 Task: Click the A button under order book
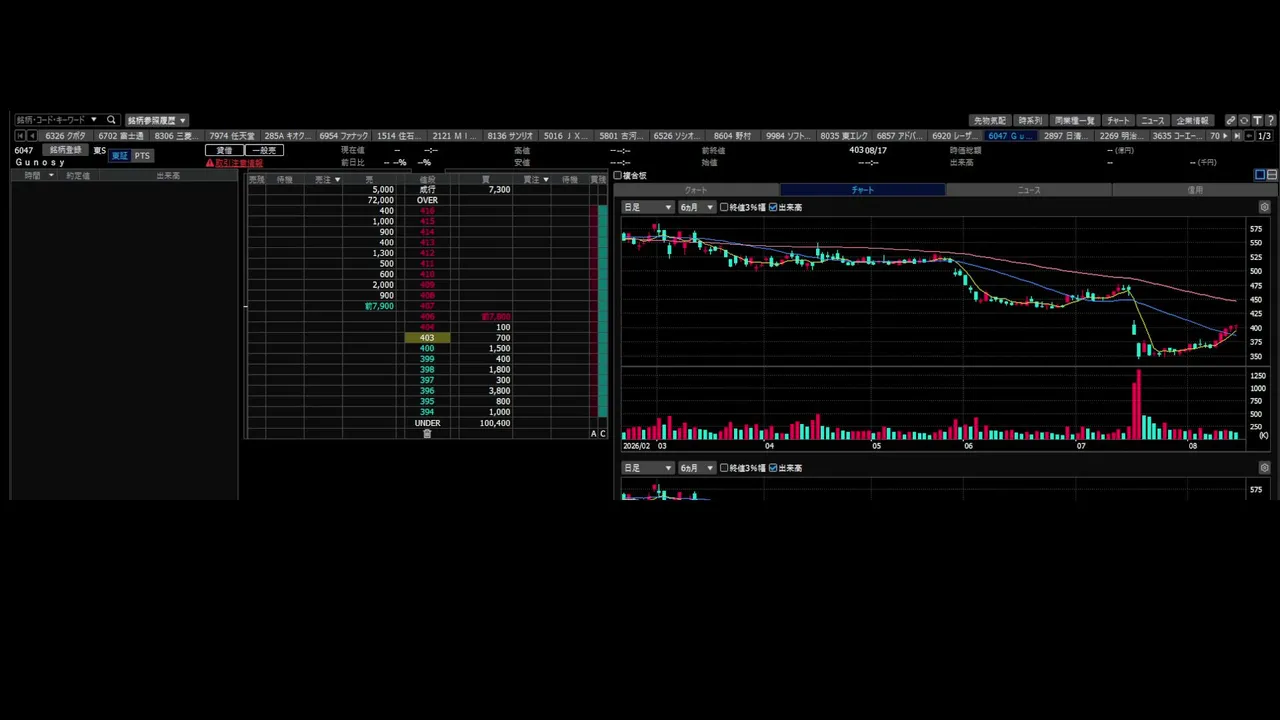coord(593,434)
